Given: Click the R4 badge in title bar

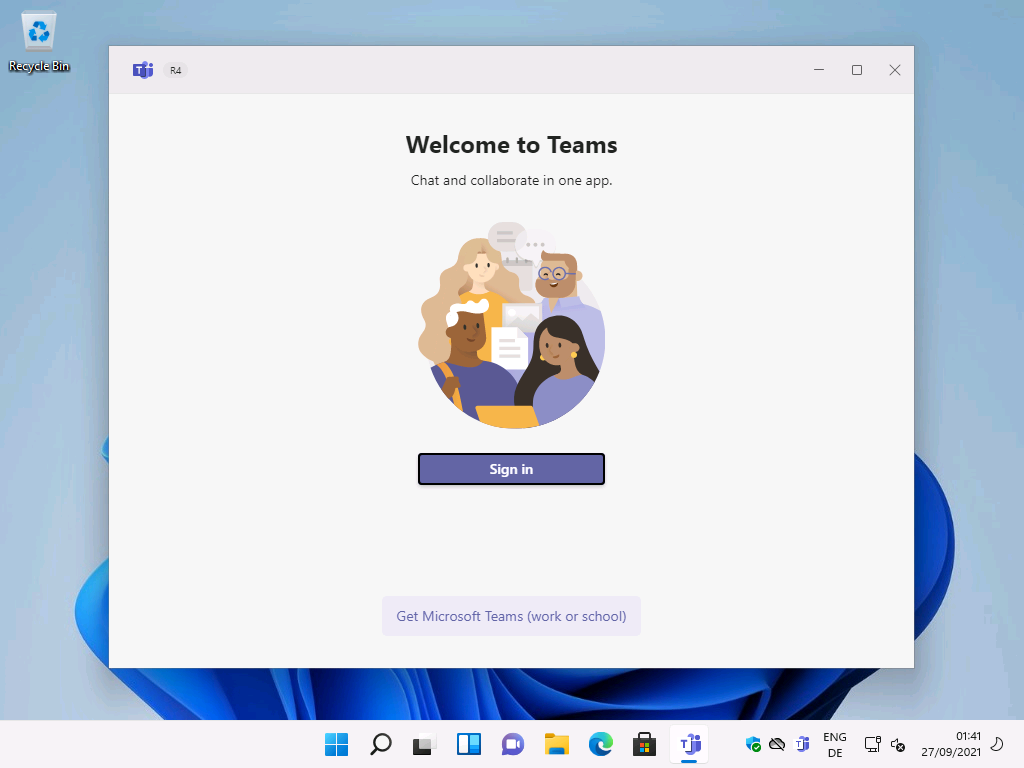Looking at the screenshot, I should pos(176,70).
